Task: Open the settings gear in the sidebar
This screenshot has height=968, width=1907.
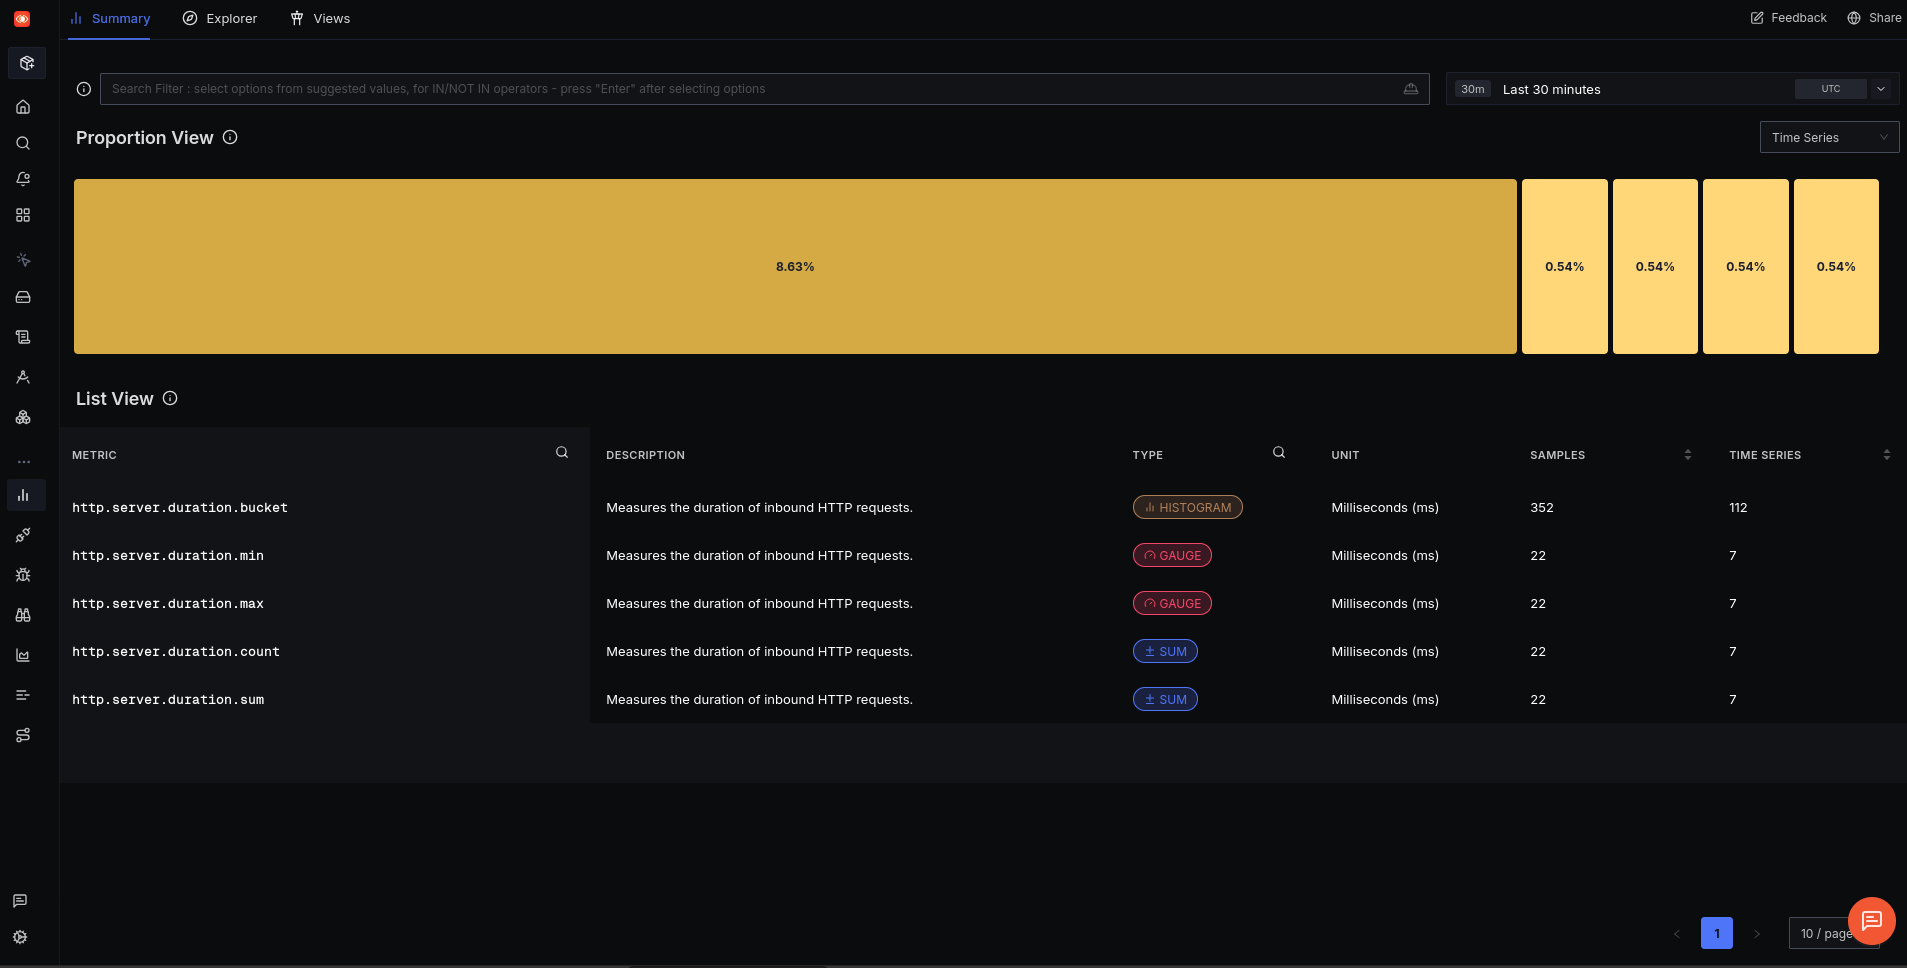Action: 20,937
